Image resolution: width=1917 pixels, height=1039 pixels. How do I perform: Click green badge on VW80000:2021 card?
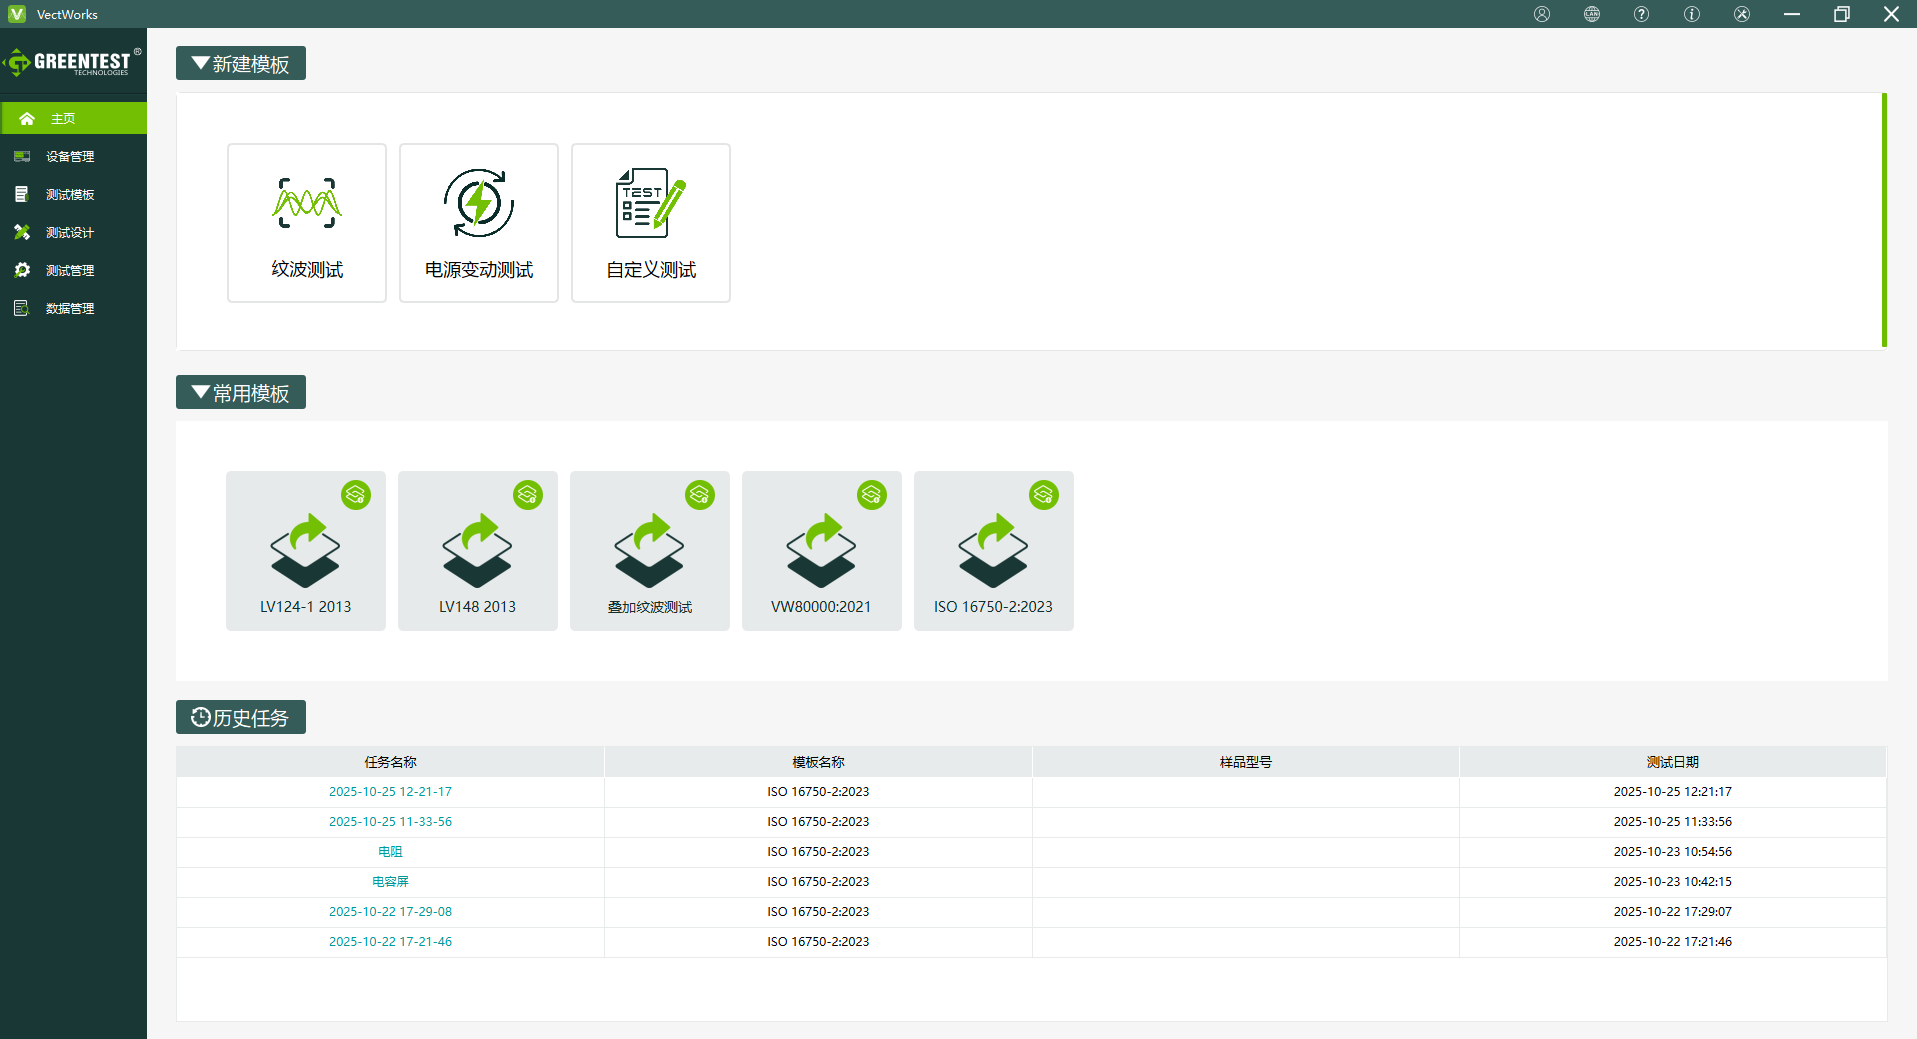(x=872, y=495)
